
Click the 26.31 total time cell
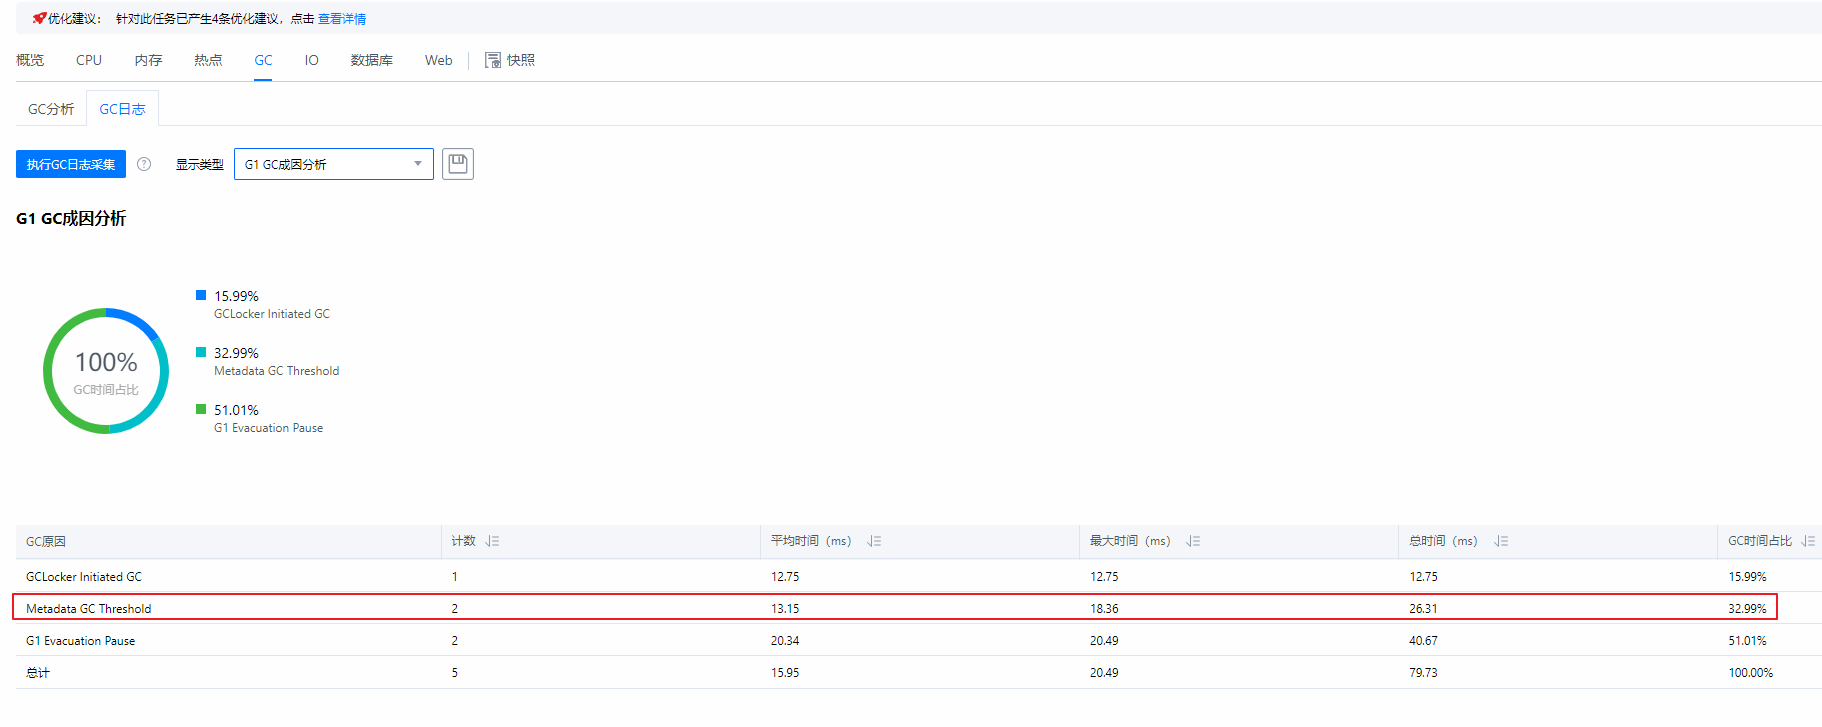[1423, 609]
